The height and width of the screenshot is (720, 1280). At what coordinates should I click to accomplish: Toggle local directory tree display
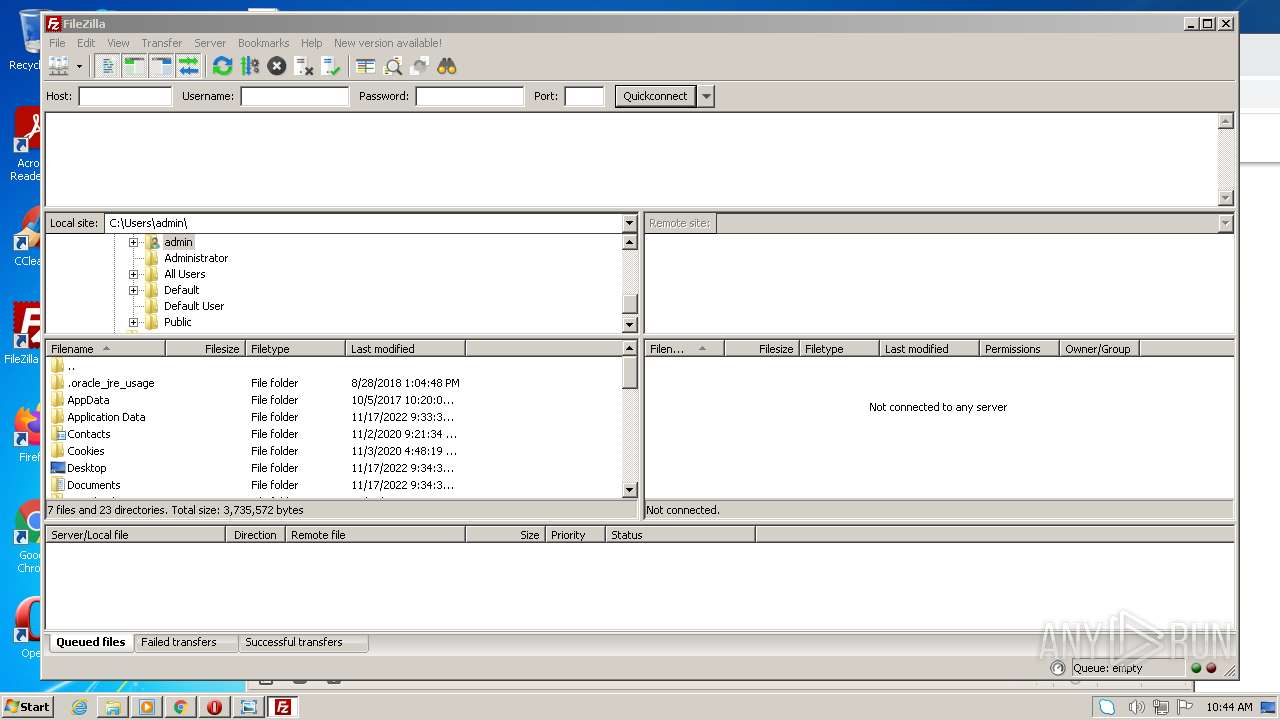point(134,66)
